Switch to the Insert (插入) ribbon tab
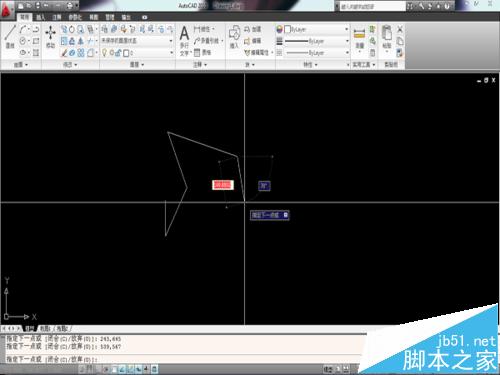The image size is (500, 375). point(41,17)
